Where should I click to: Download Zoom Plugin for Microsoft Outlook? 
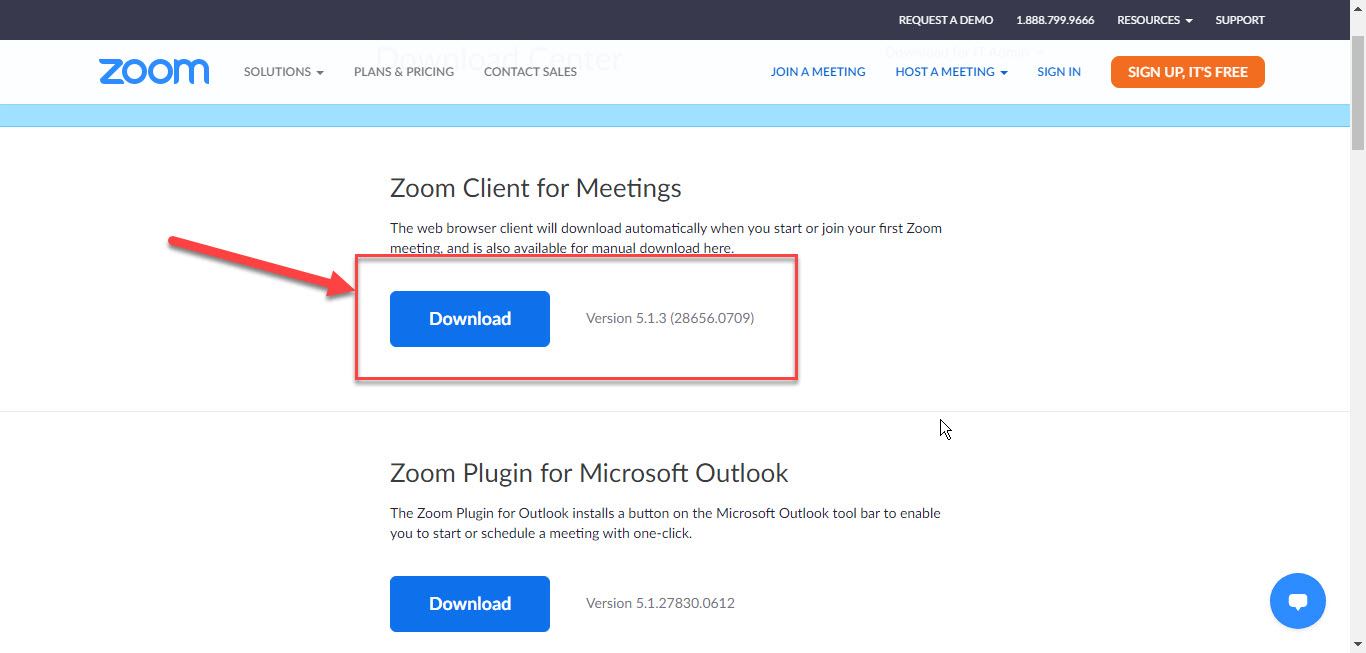(470, 604)
